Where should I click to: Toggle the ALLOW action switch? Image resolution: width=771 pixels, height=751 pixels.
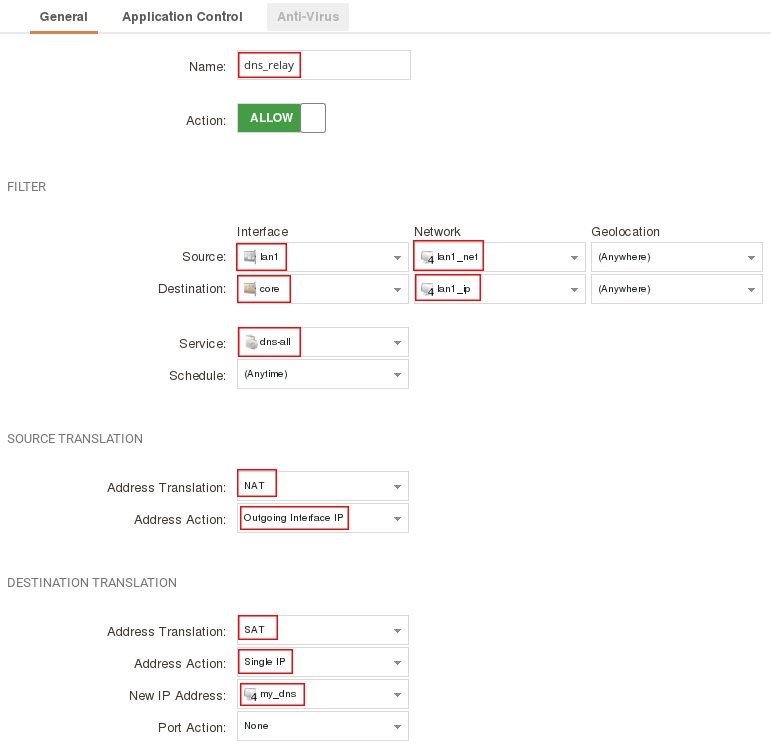(281, 118)
